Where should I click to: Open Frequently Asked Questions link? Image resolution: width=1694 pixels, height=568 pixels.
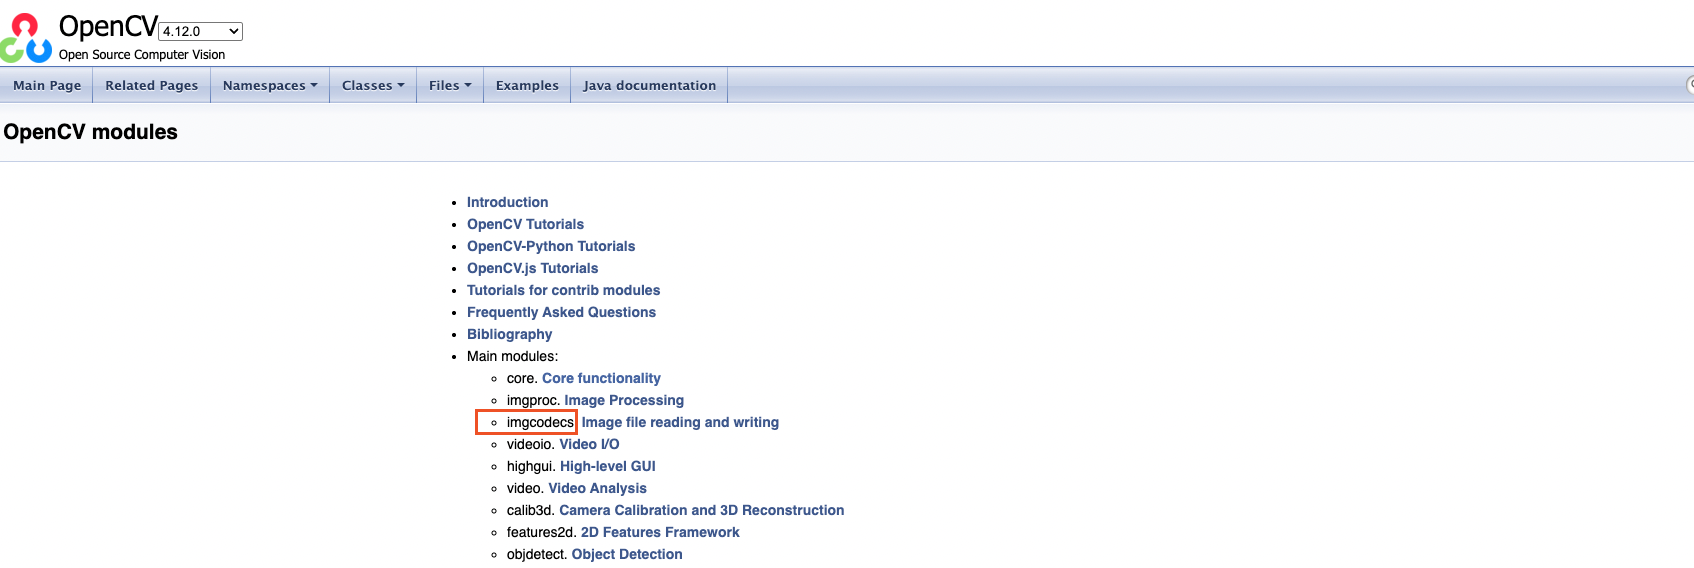(561, 312)
